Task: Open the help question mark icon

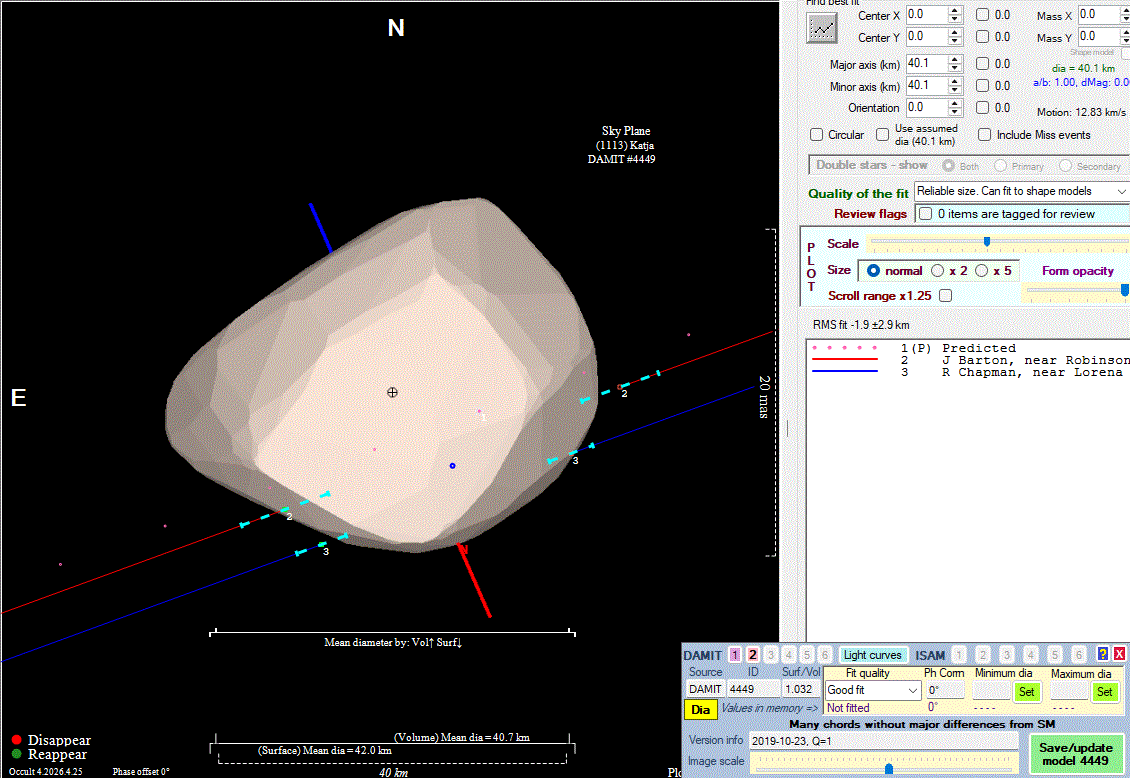Action: click(x=1103, y=653)
